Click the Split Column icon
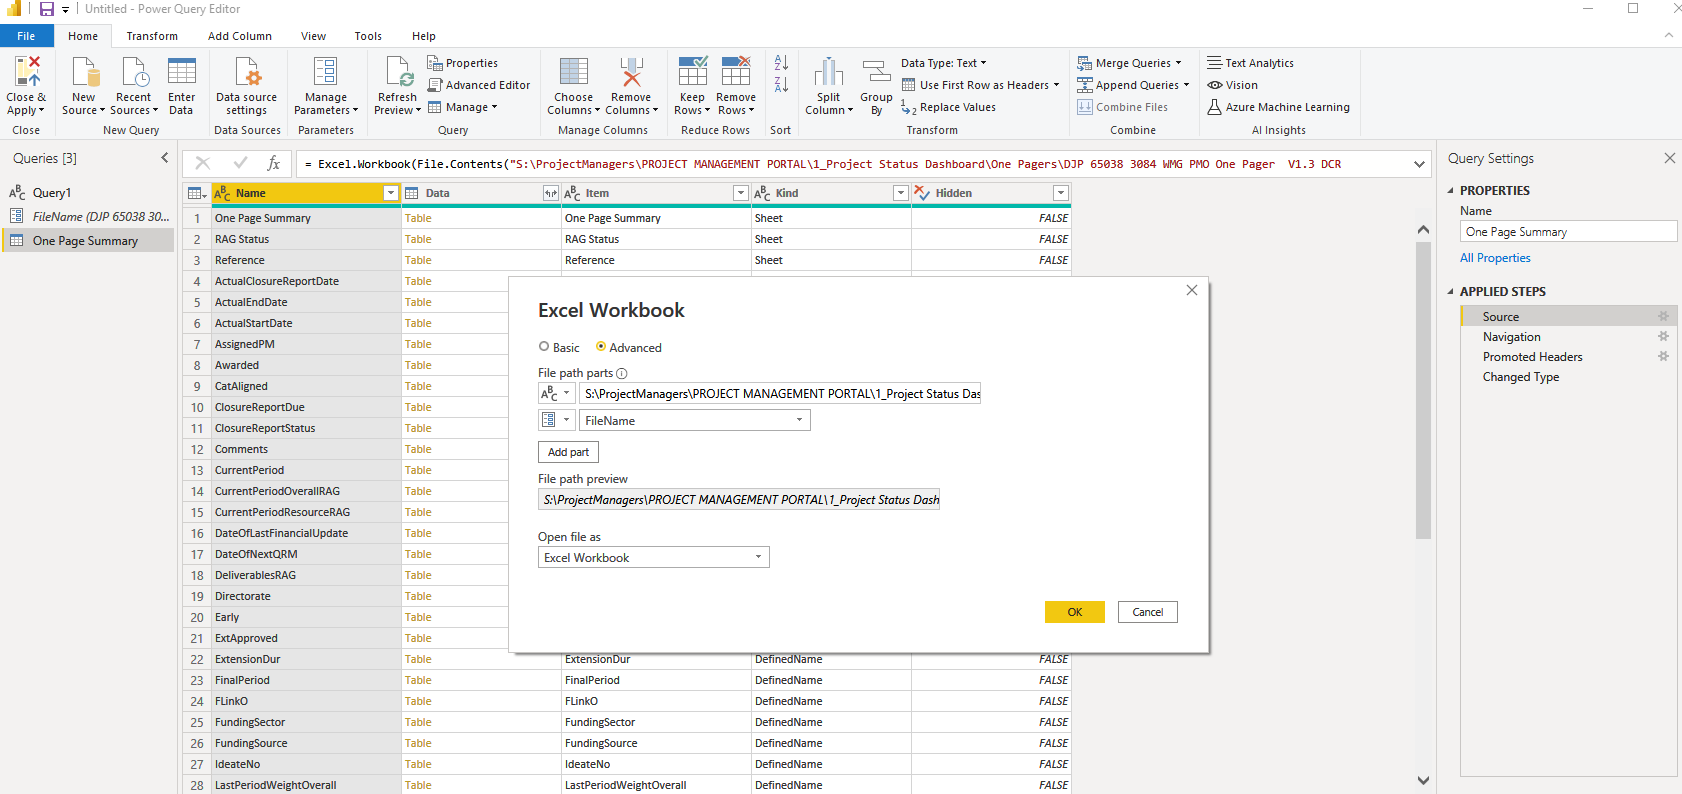The width and height of the screenshot is (1682, 794). pyautogui.click(x=829, y=72)
